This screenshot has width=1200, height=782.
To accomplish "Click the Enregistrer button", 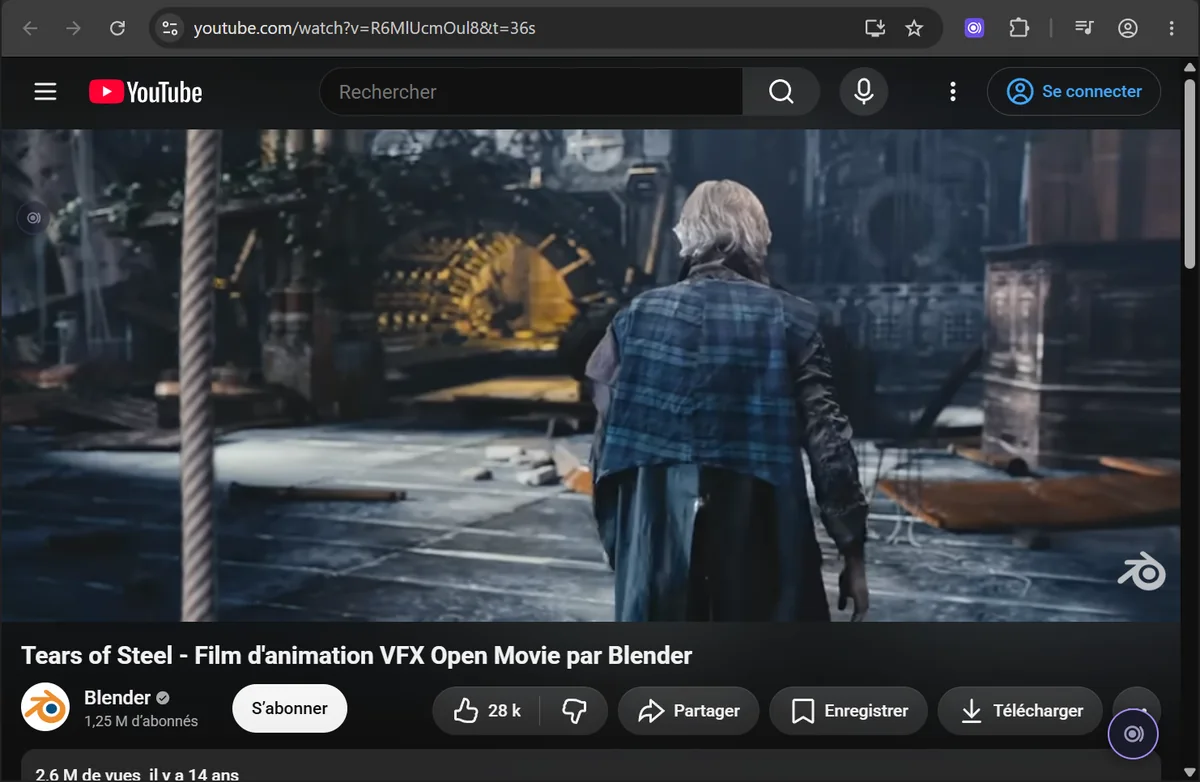I will click(x=849, y=711).
